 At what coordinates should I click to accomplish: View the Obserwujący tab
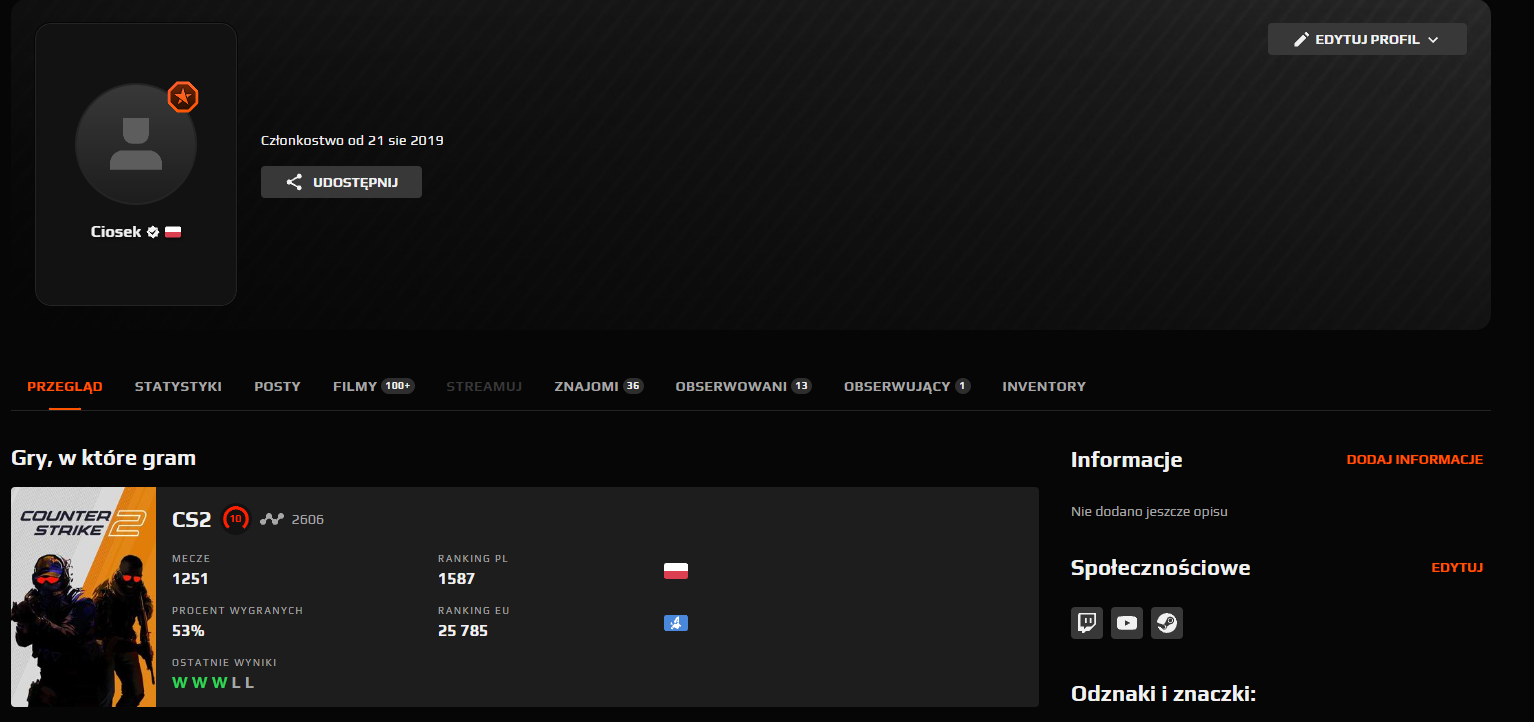907,386
